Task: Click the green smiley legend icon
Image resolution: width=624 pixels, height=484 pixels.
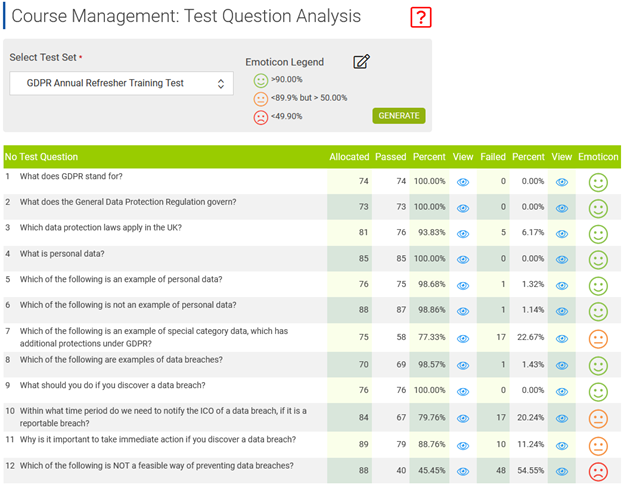Action: [x=260, y=79]
